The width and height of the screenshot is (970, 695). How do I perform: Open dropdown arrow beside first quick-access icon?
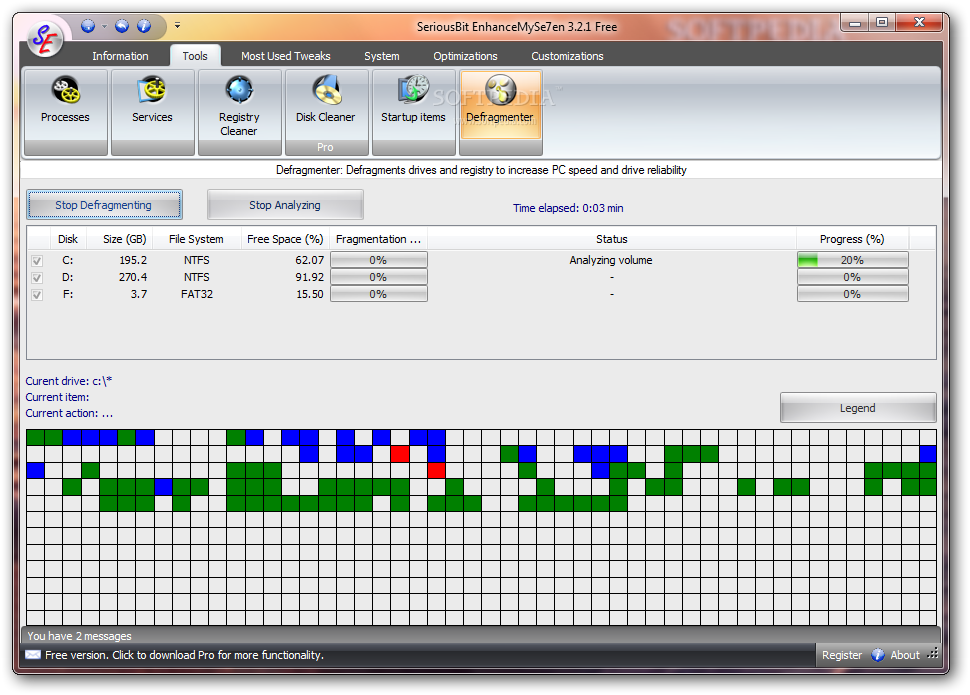(104, 26)
